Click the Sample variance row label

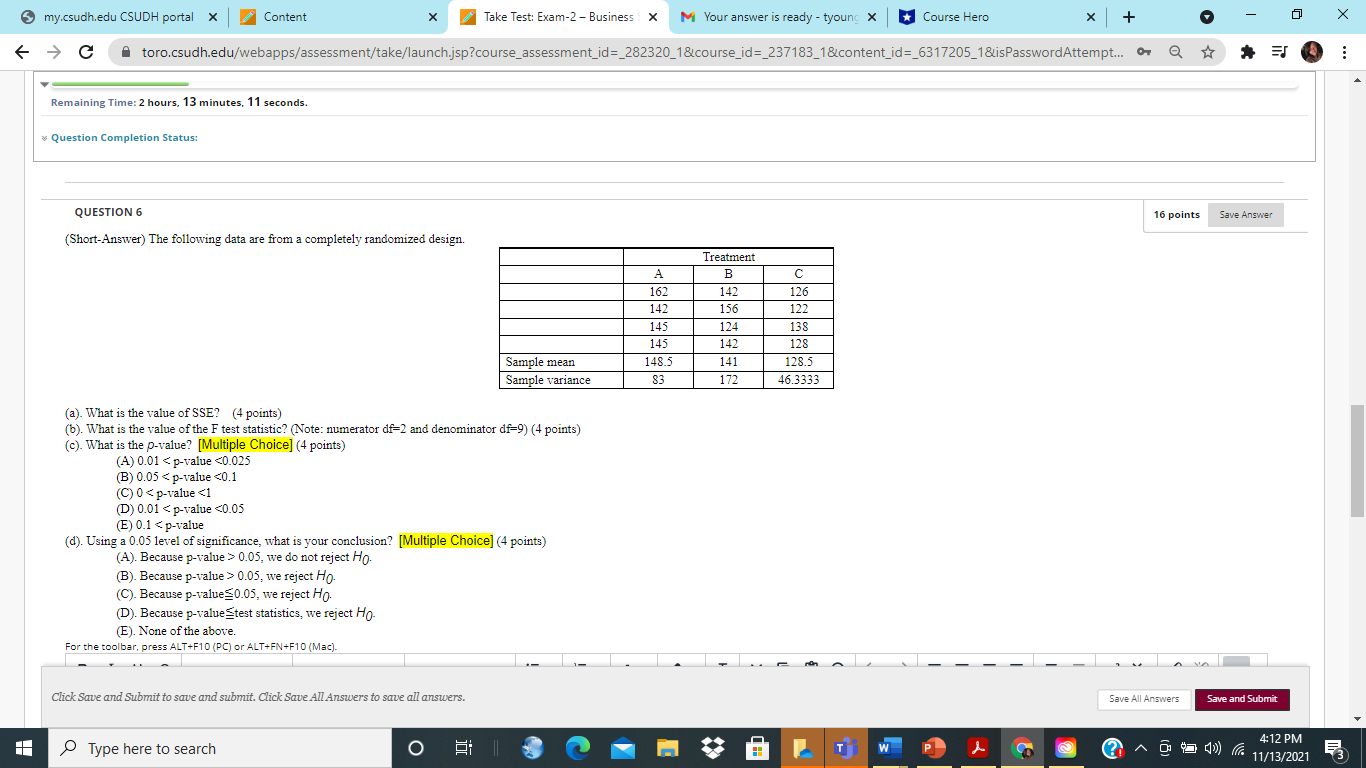pyautogui.click(x=548, y=380)
